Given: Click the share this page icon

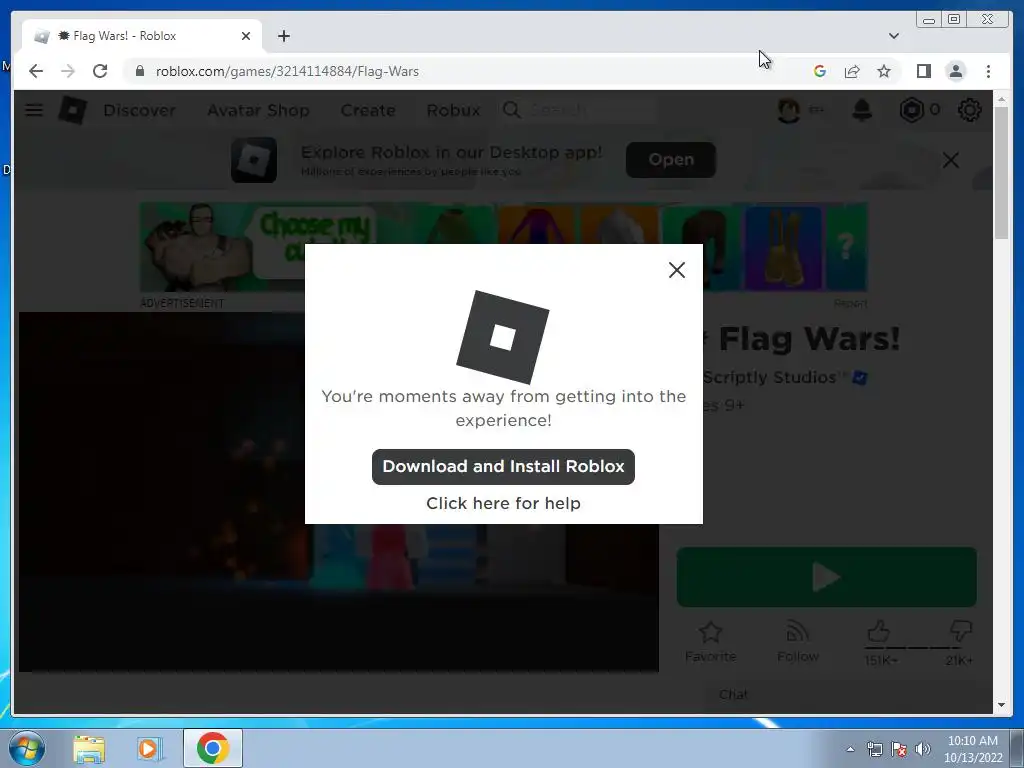Looking at the screenshot, I should [x=852, y=71].
